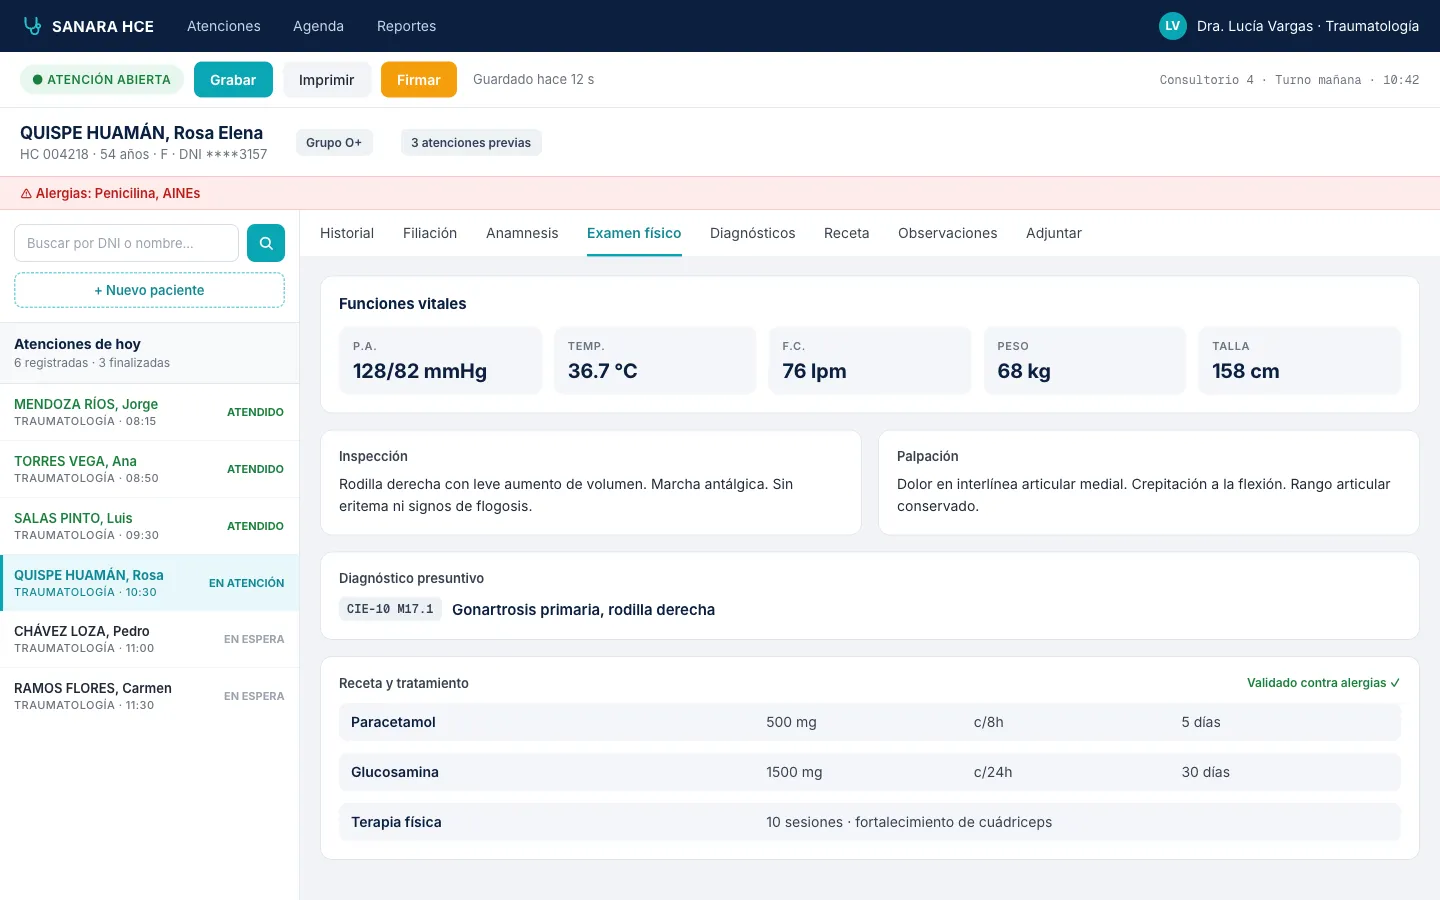
Task: Switch to the Historial tab
Action: [347, 233]
